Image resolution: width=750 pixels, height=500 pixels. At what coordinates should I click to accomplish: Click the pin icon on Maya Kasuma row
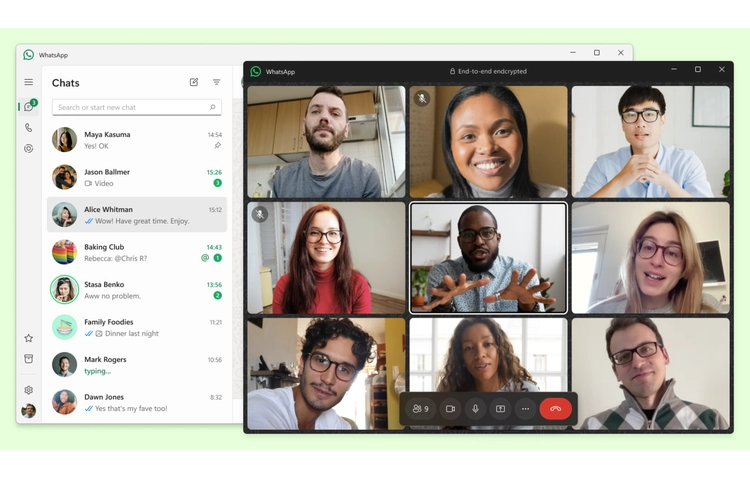[x=218, y=145]
